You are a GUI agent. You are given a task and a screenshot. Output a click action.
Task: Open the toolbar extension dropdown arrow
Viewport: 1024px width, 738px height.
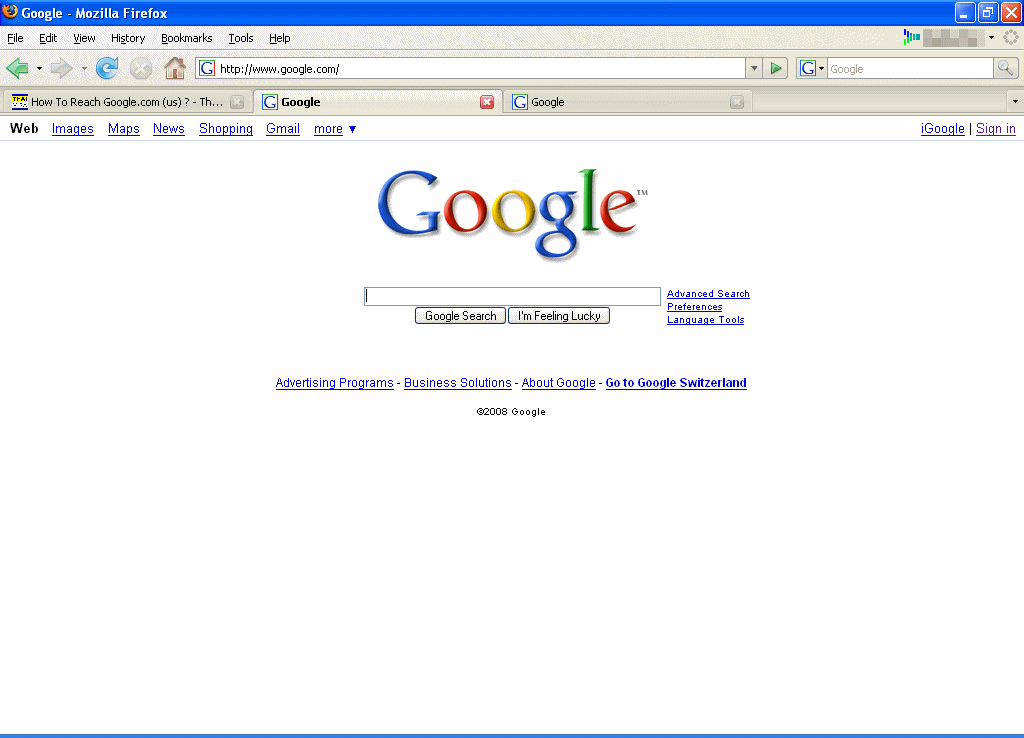(991, 38)
